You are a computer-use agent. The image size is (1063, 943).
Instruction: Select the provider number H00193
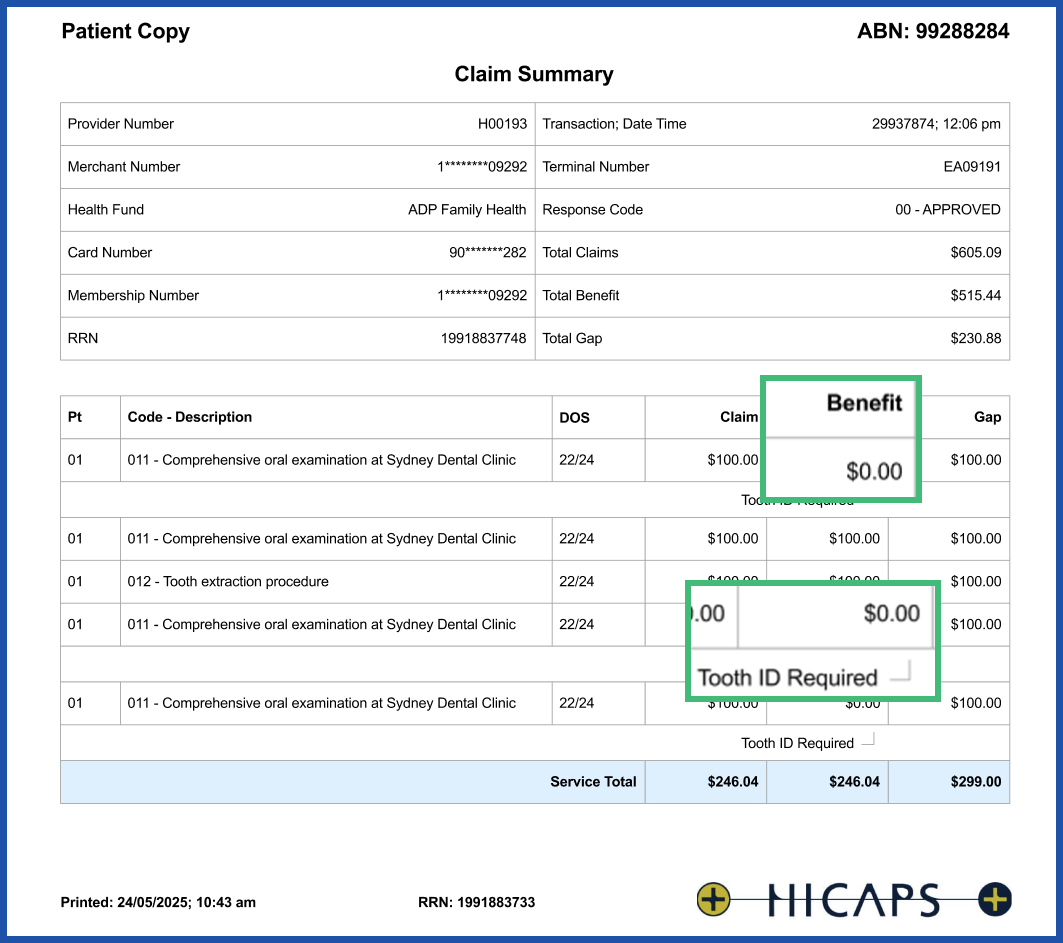tap(502, 124)
